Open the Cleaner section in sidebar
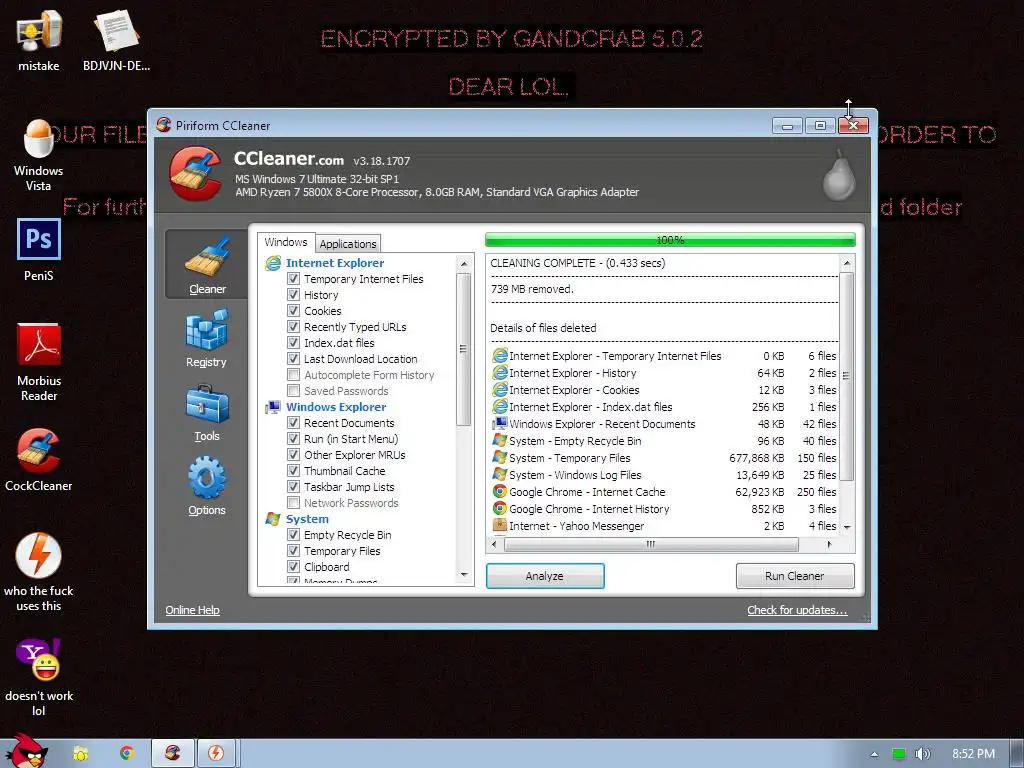The width and height of the screenshot is (1024, 768). point(206,264)
